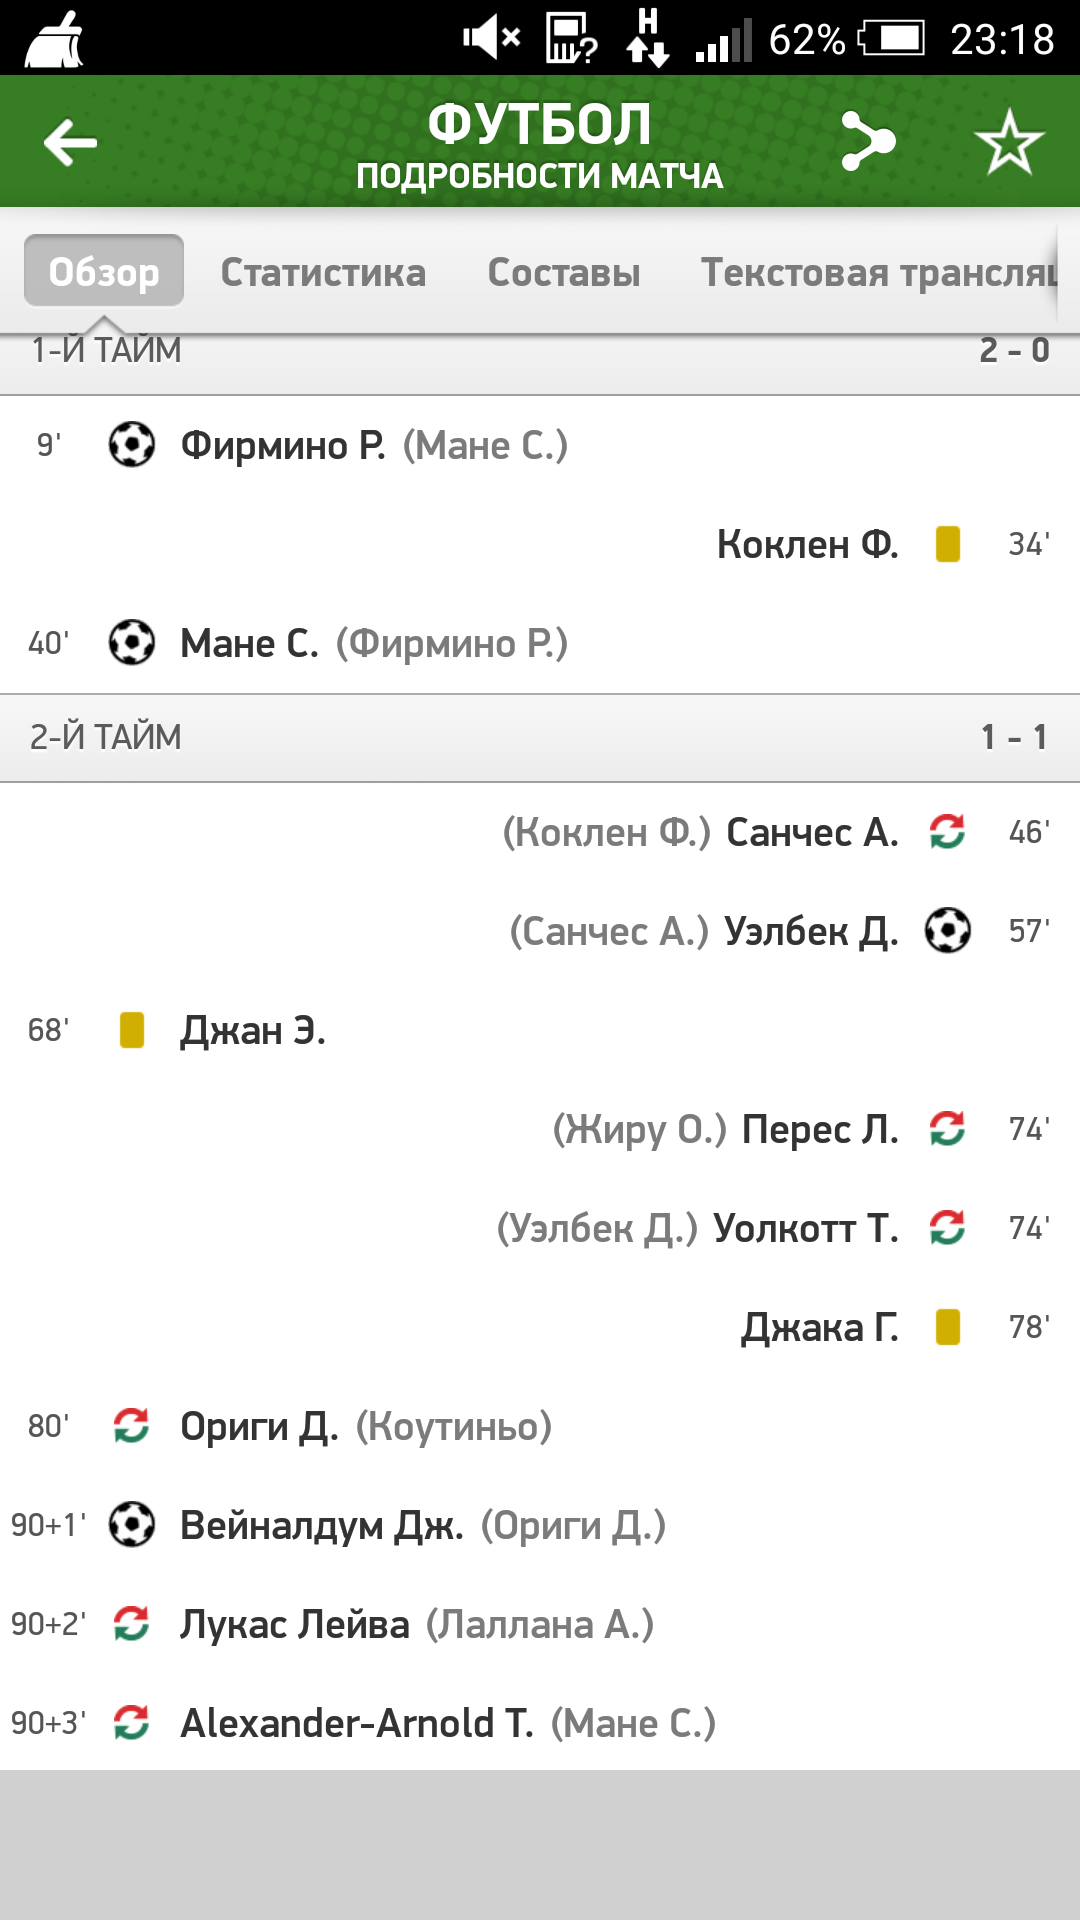Select the Обзор tab
The image size is (1080, 1920).
pyautogui.click(x=104, y=271)
